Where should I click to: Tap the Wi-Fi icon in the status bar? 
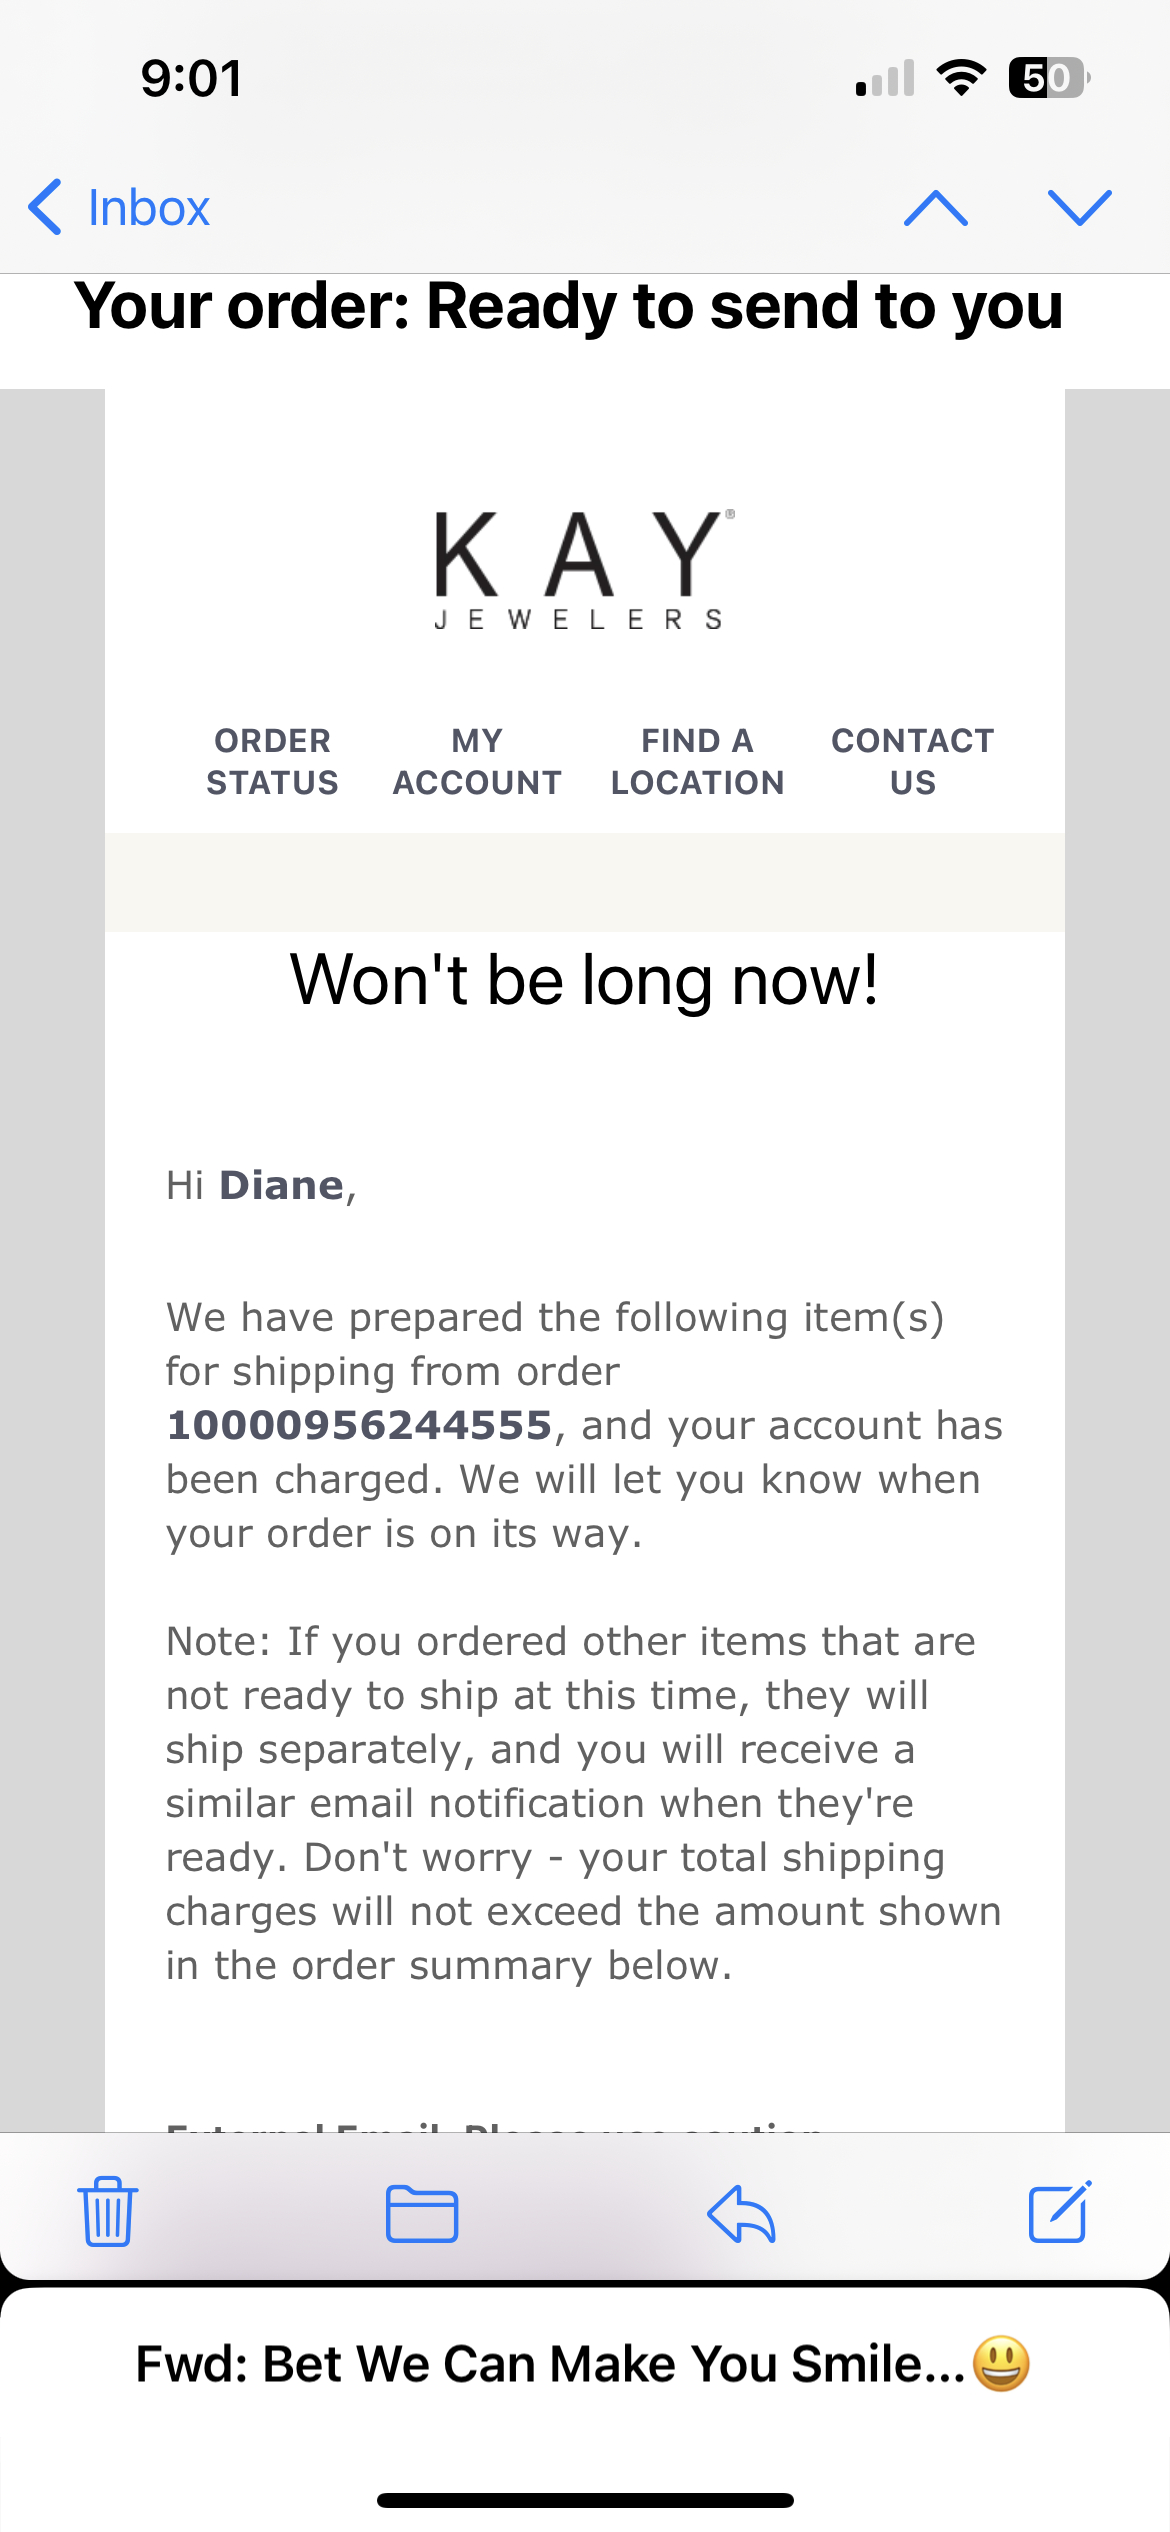961,77
